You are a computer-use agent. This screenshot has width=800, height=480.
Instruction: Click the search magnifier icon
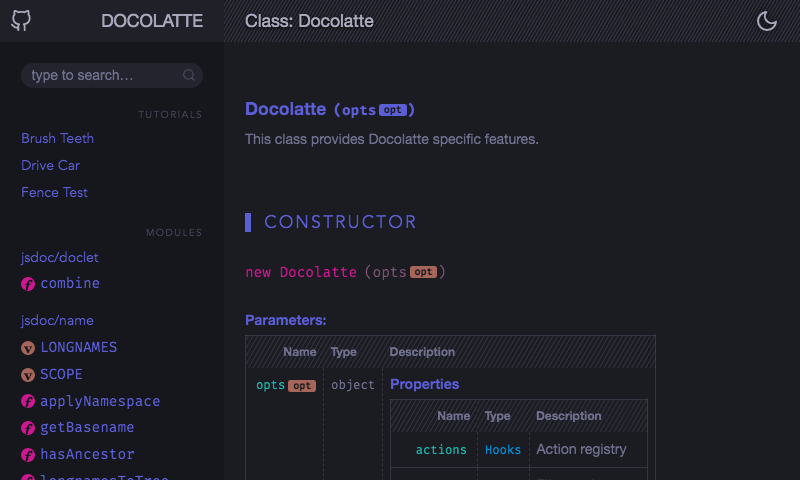click(189, 75)
